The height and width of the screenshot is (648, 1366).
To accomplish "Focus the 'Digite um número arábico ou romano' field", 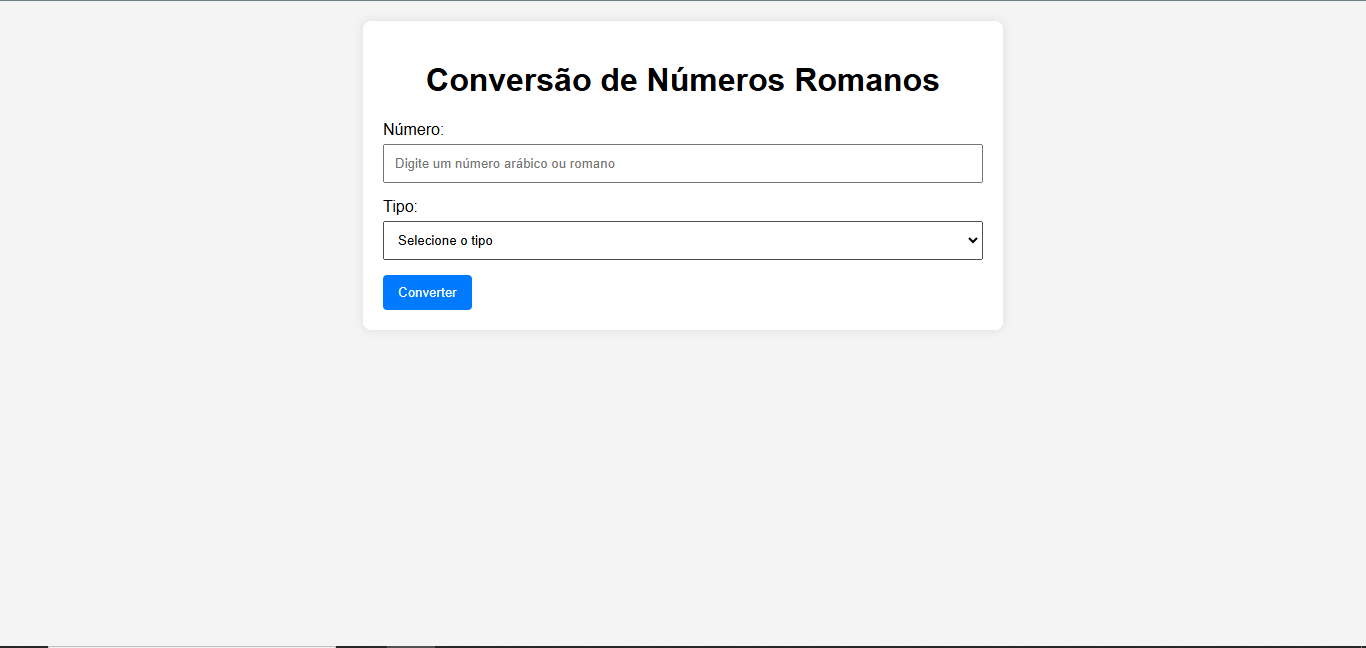I will coord(683,163).
